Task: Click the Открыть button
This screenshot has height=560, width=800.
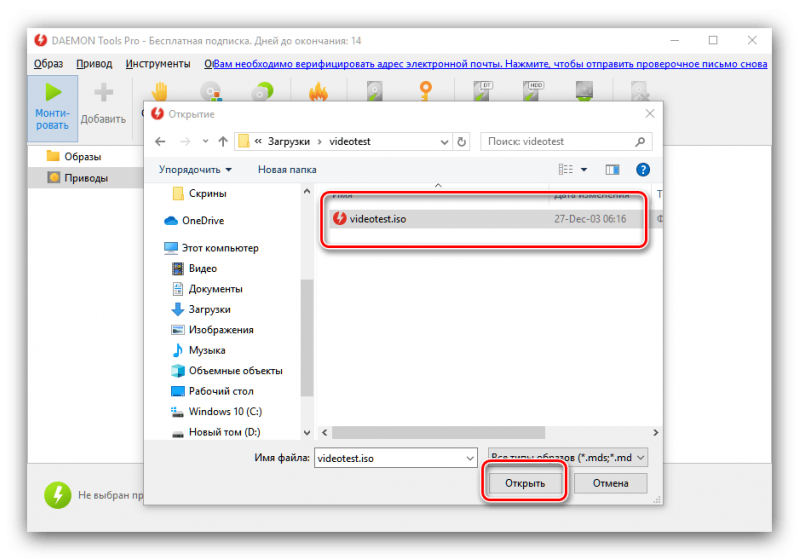Action: pyautogui.click(x=525, y=483)
